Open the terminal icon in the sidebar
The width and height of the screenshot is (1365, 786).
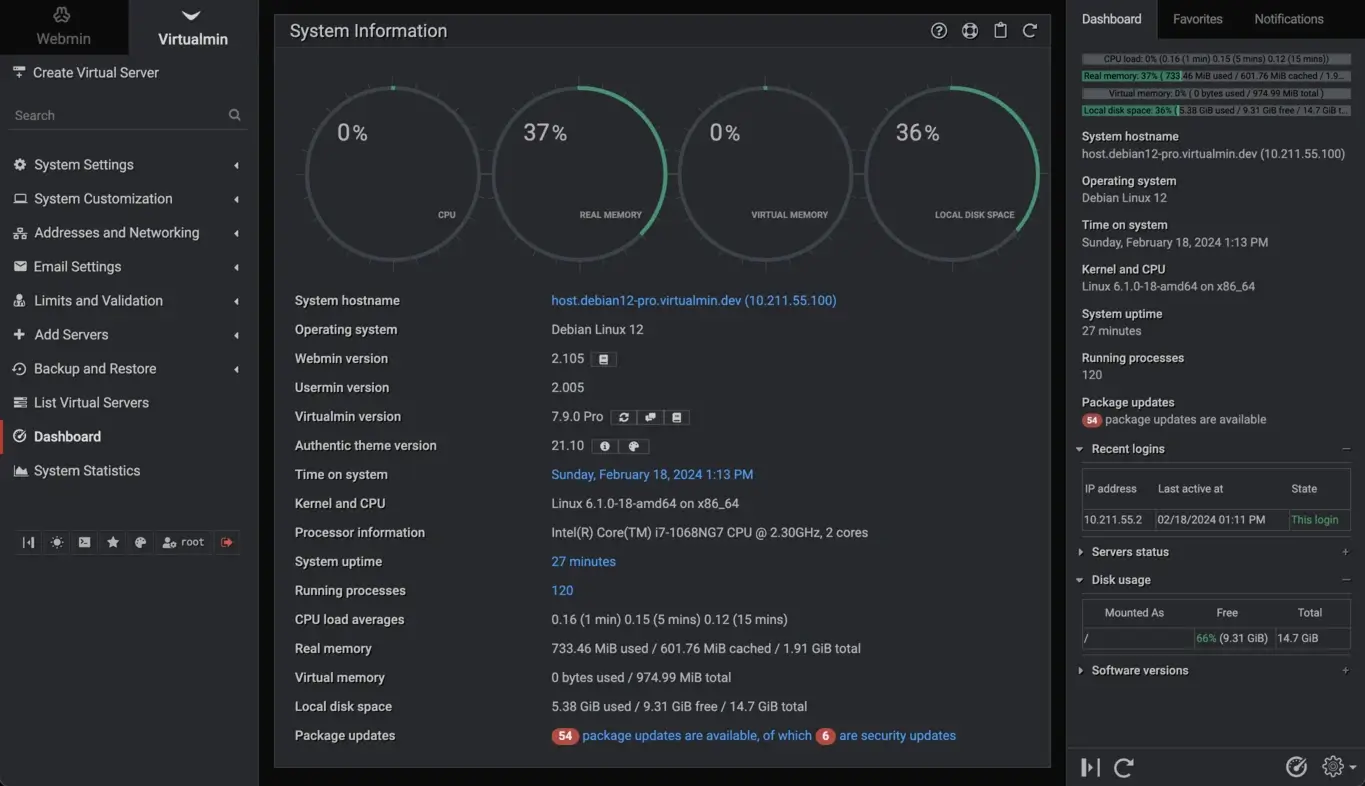click(84, 541)
